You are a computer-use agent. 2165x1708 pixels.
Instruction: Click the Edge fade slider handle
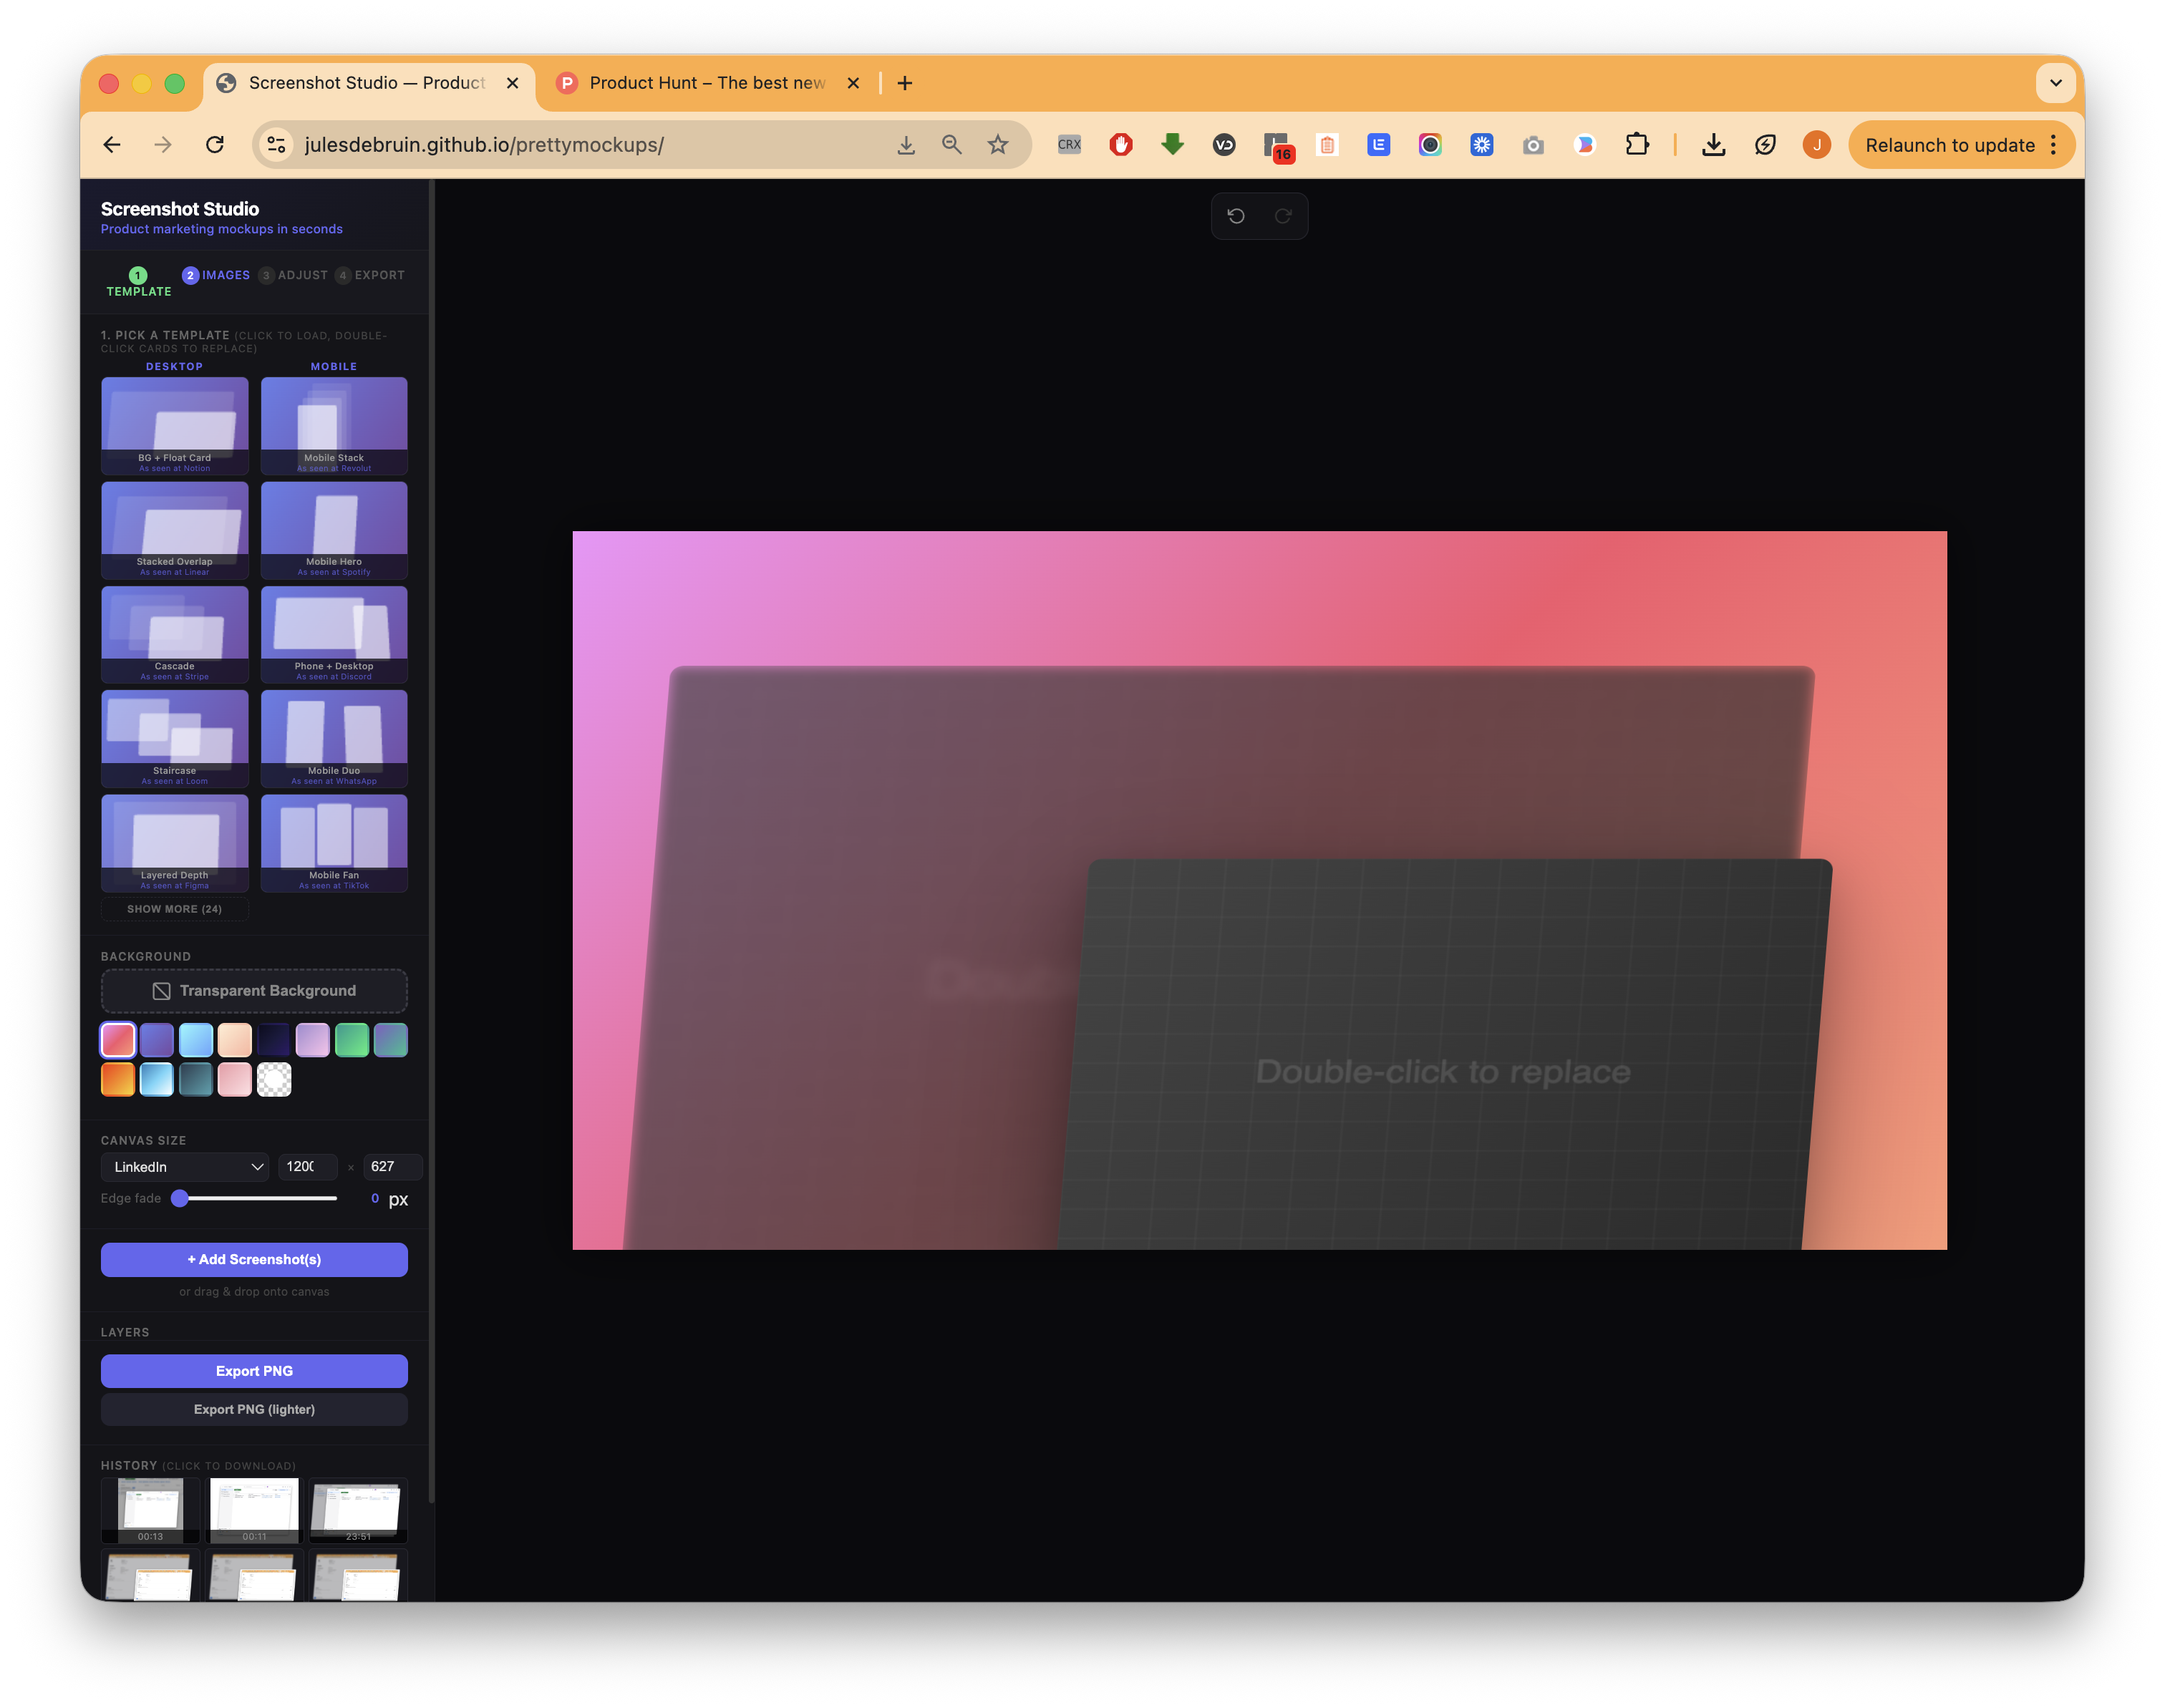coord(180,1198)
